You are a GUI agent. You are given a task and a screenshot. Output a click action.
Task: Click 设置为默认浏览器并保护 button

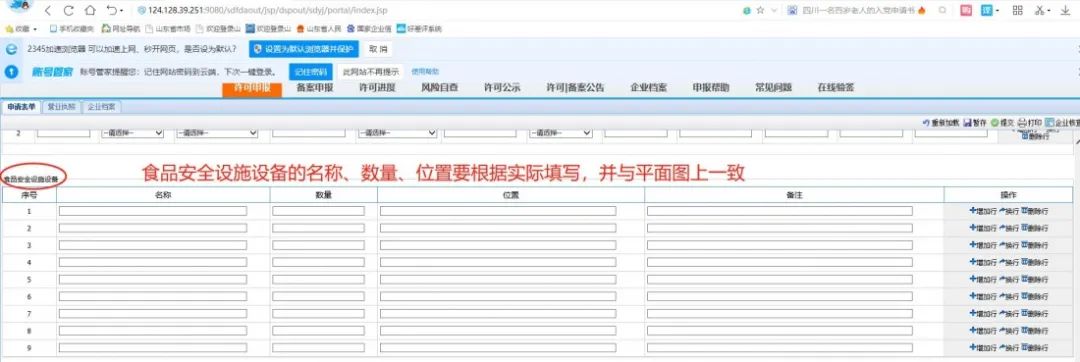pyautogui.click(x=304, y=49)
